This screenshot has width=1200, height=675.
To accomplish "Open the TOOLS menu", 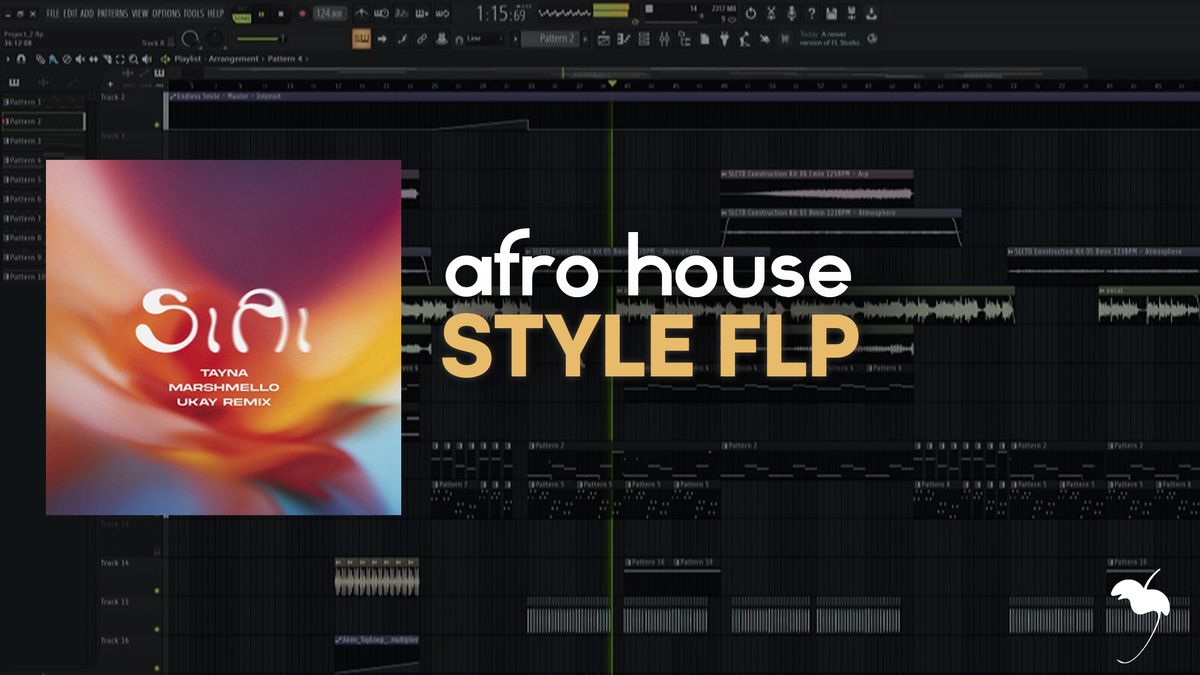I will tap(194, 14).
